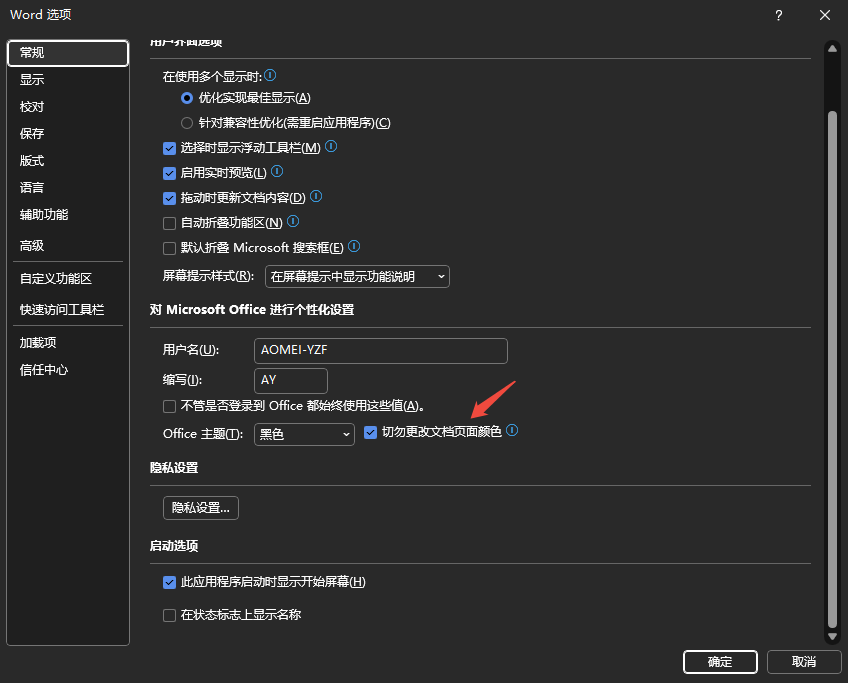Enable 不管是否登录到 Office 都始终使用这些值
The width and height of the screenshot is (848, 683).
tap(169, 406)
